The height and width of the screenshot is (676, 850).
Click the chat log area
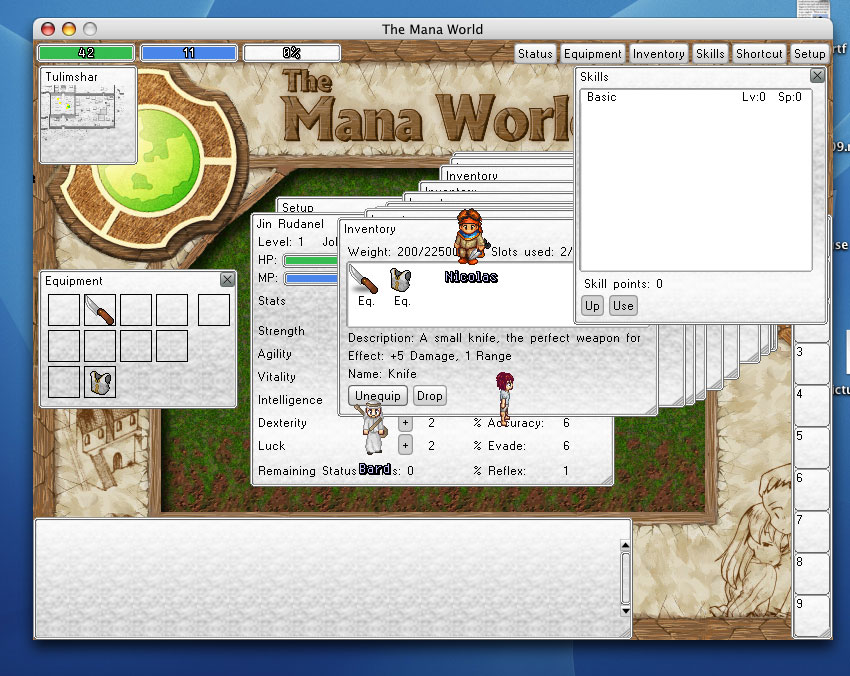(327, 578)
